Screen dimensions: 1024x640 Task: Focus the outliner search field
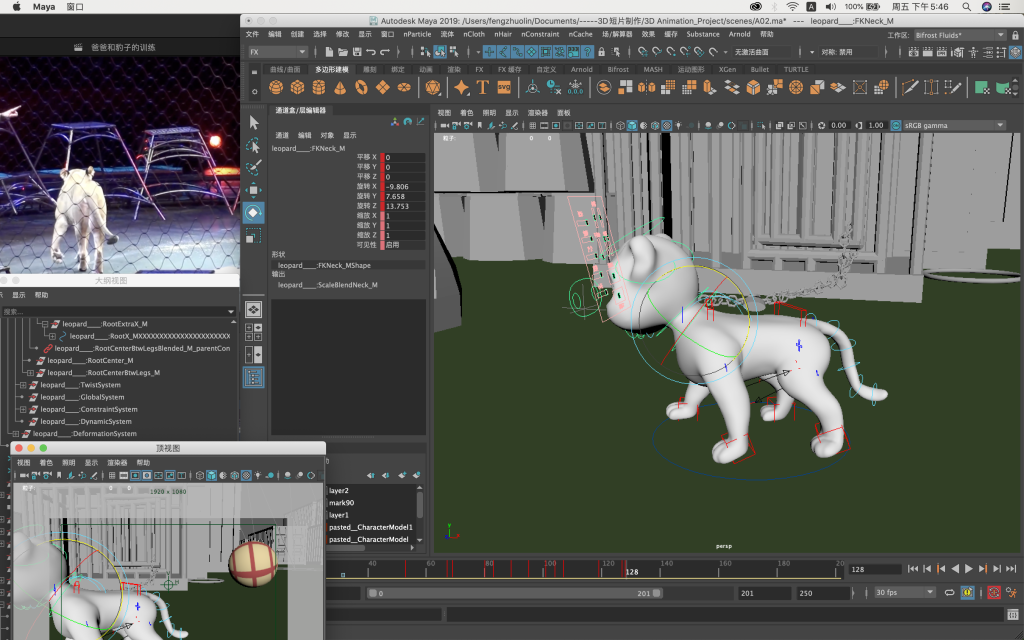(x=118, y=312)
